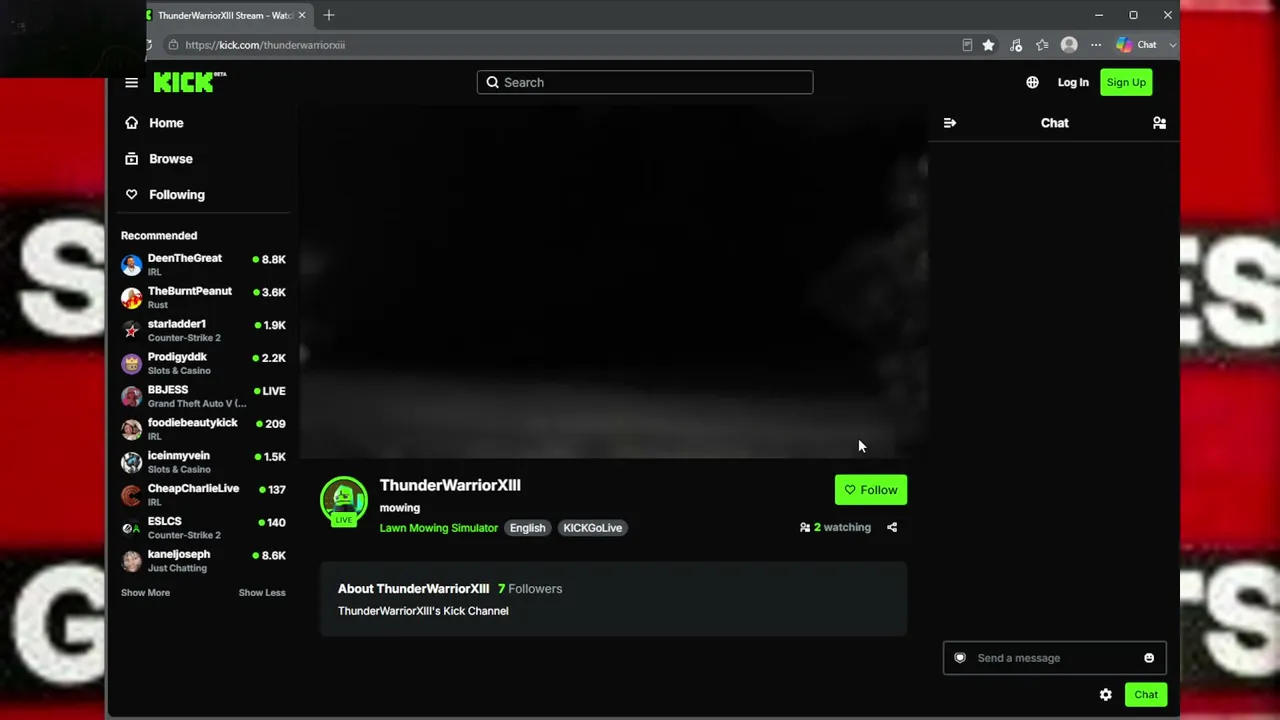This screenshot has width=1280, height=720.
Task: Click the foodiebeautykick channel name
Action: click(193, 423)
